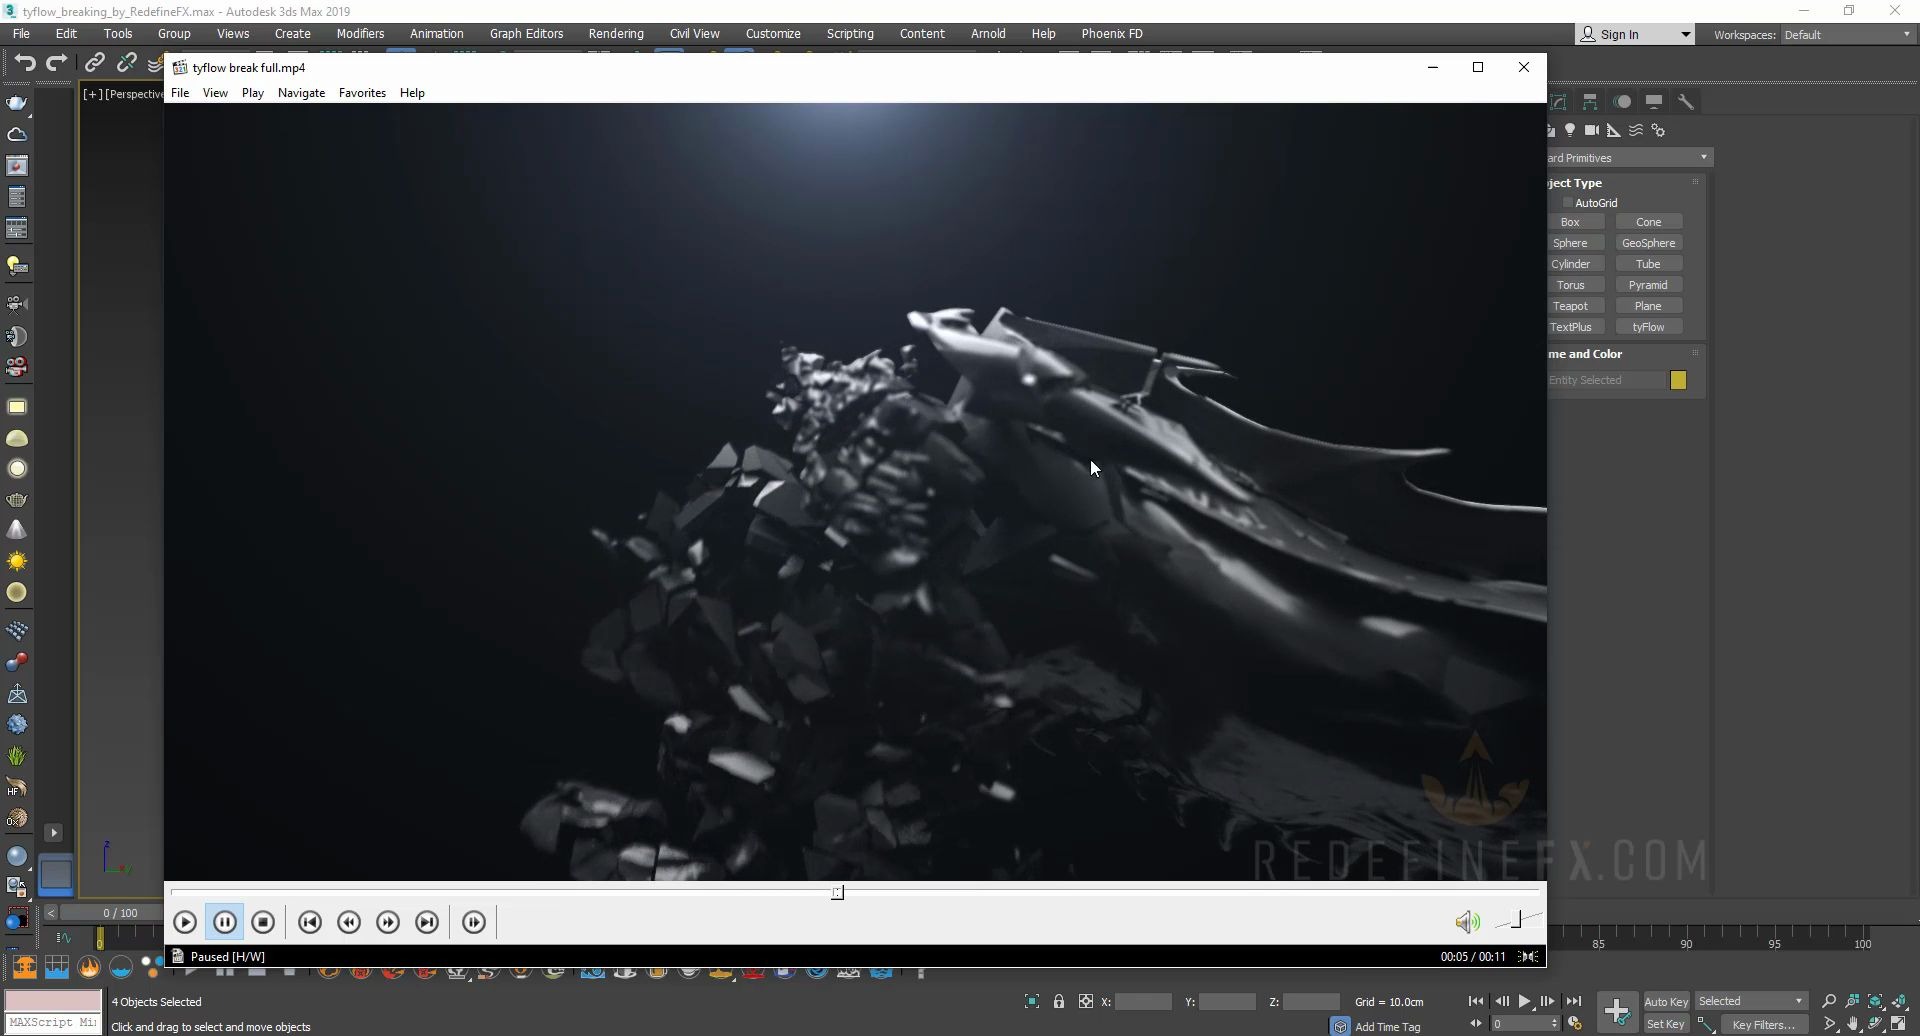Toggle the selection lock padlock

point(1059,1001)
